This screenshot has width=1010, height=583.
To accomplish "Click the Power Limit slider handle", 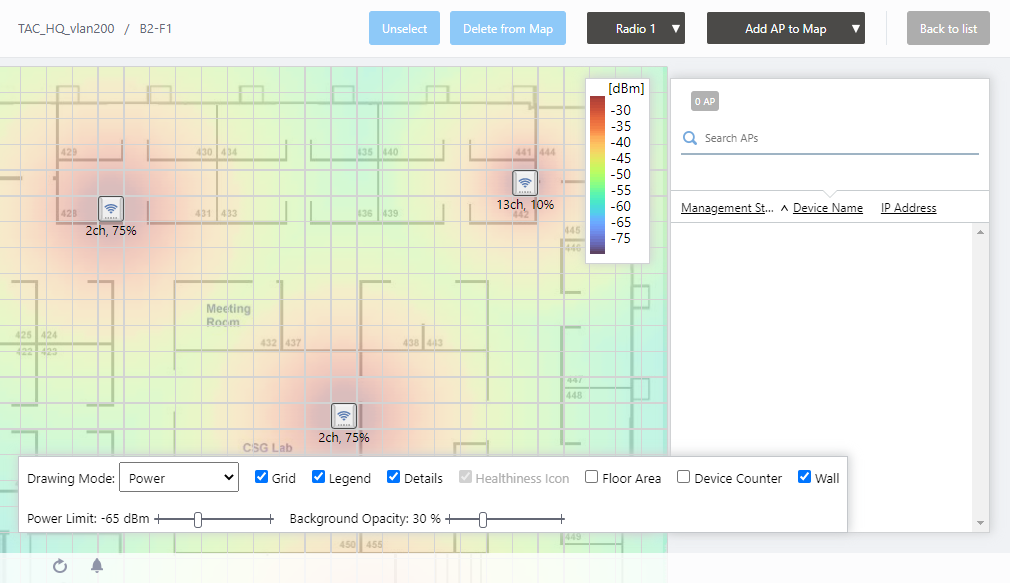I will click(x=198, y=519).
